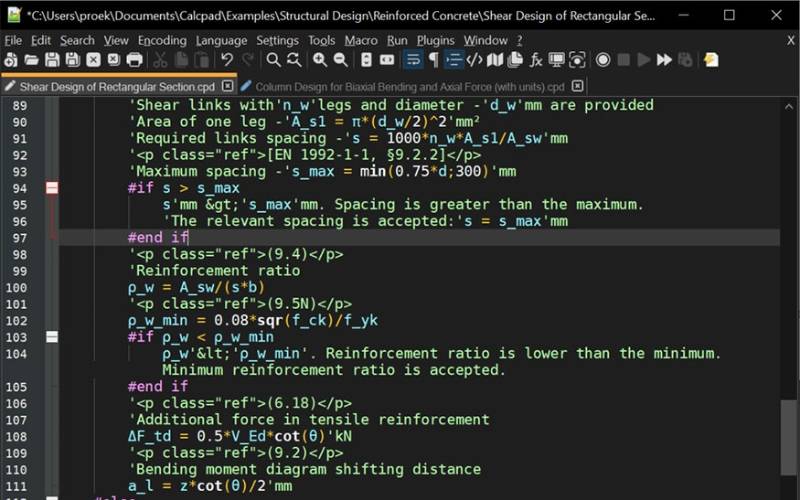The image size is (800, 500).
Task: Open the Language menu
Action: [x=221, y=40]
